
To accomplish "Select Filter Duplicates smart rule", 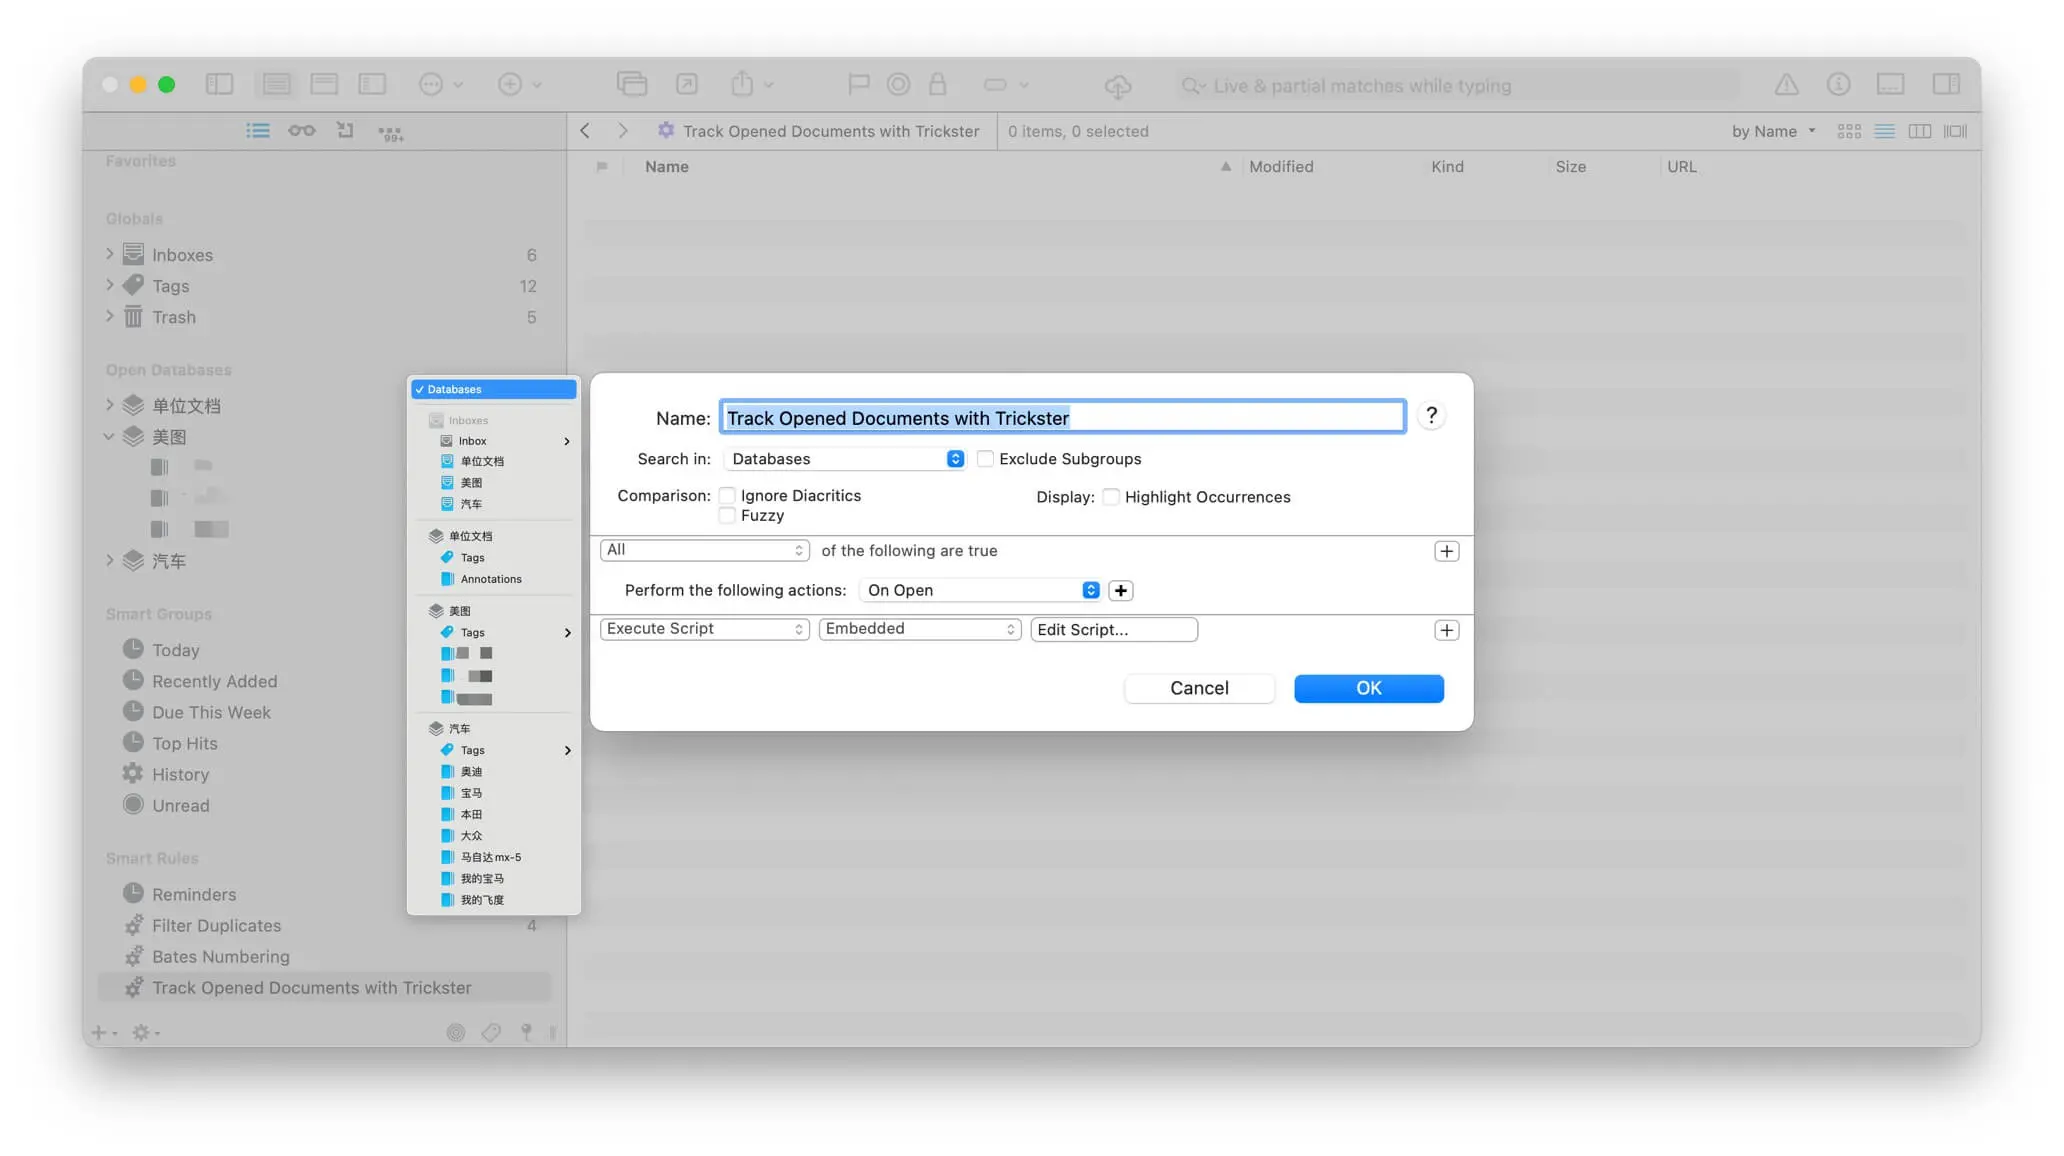I will point(325,925).
